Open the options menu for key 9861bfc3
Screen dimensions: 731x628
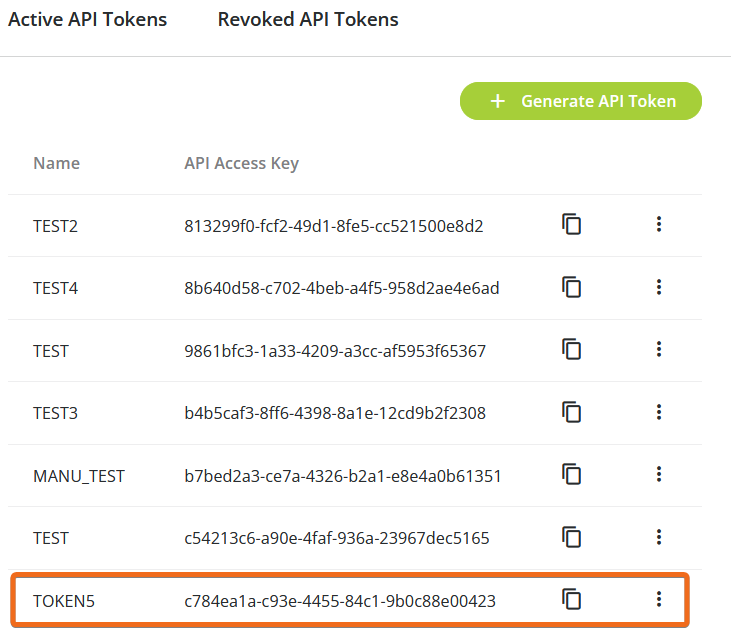(659, 349)
